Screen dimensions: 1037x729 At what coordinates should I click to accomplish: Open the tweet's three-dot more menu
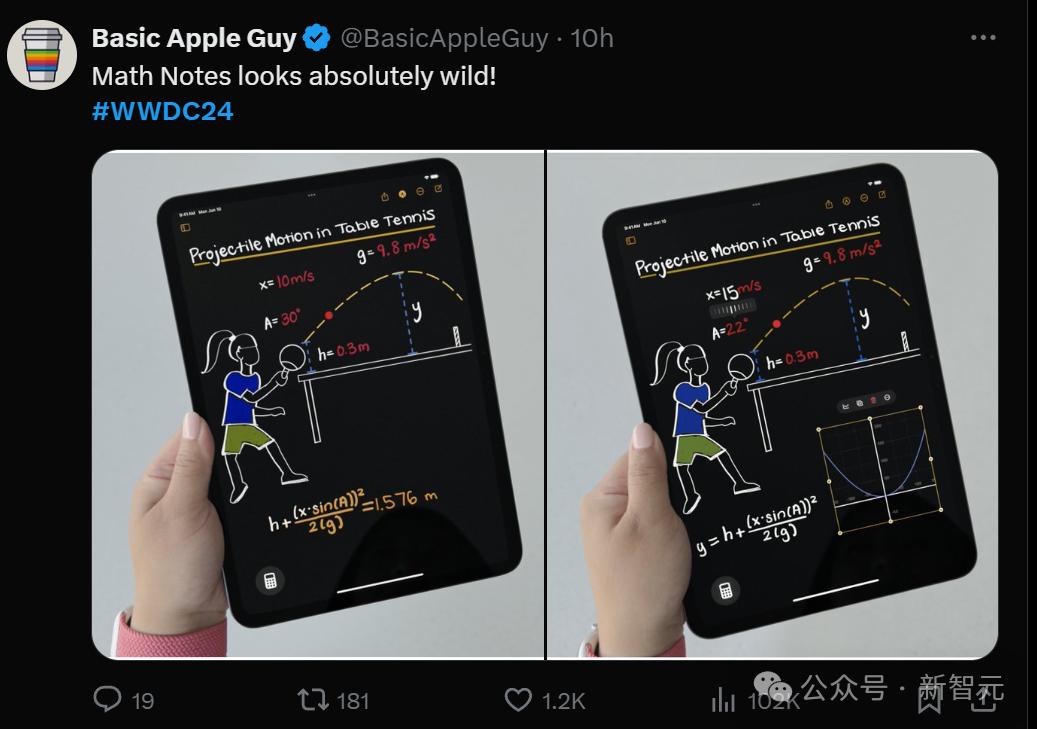[983, 39]
